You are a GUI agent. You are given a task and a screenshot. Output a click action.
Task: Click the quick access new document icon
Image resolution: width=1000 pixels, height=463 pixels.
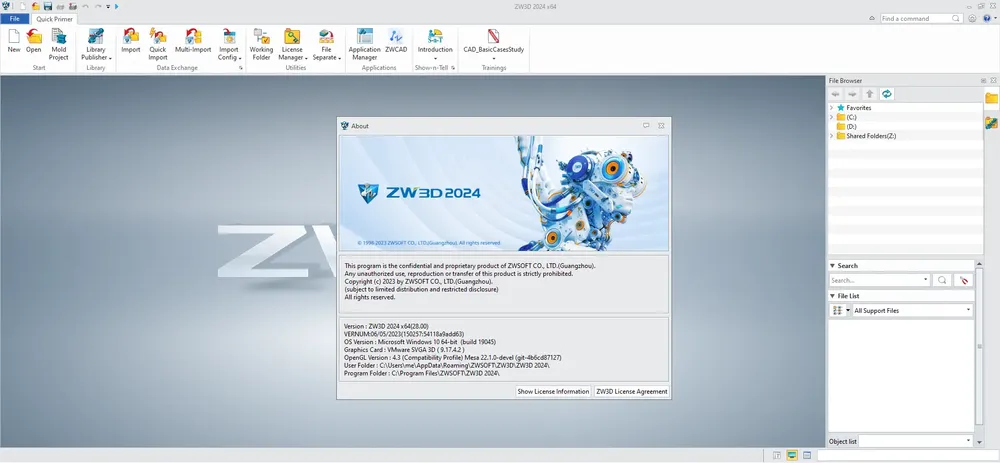22,6
